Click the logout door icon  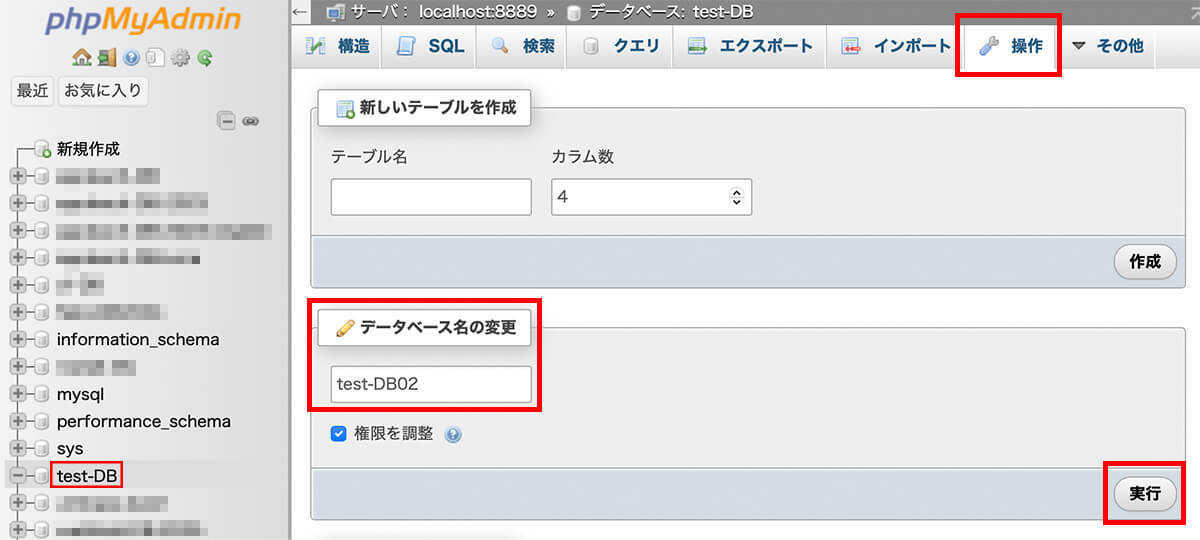click(x=106, y=57)
